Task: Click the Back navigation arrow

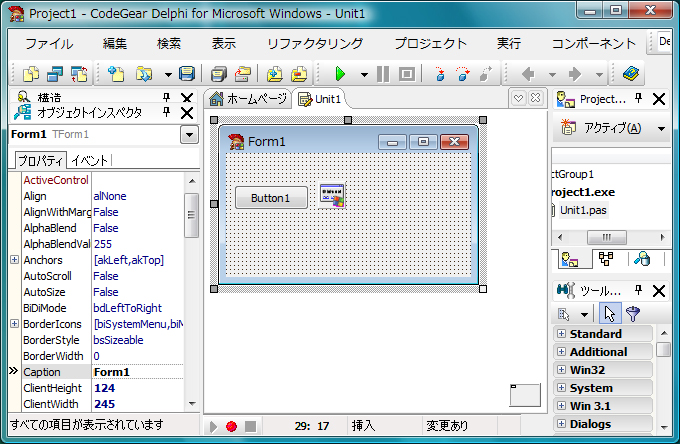Action: coord(528,74)
